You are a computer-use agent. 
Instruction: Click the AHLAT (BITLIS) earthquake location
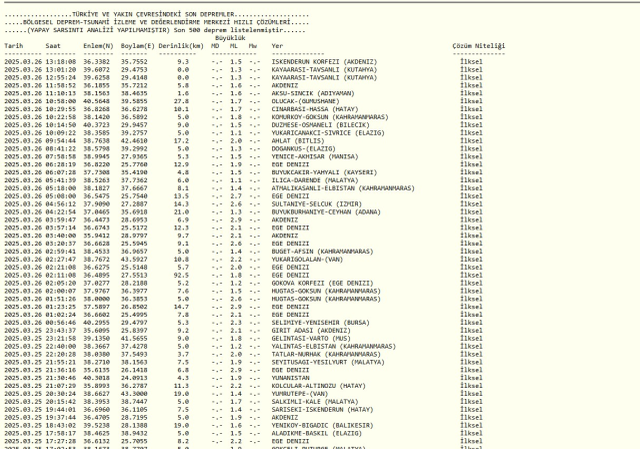(298, 141)
